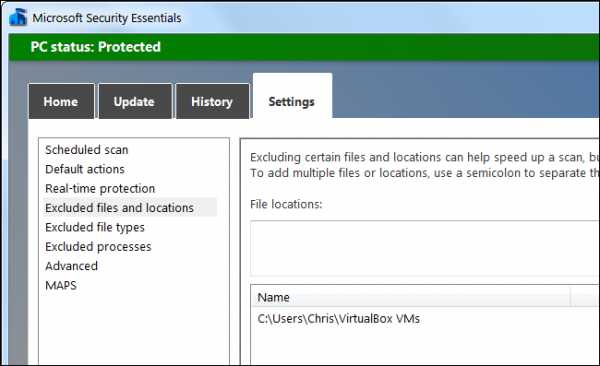This screenshot has height=366, width=600.
Task: Click the PC status: Protected banner
Action: pyautogui.click(x=304, y=47)
